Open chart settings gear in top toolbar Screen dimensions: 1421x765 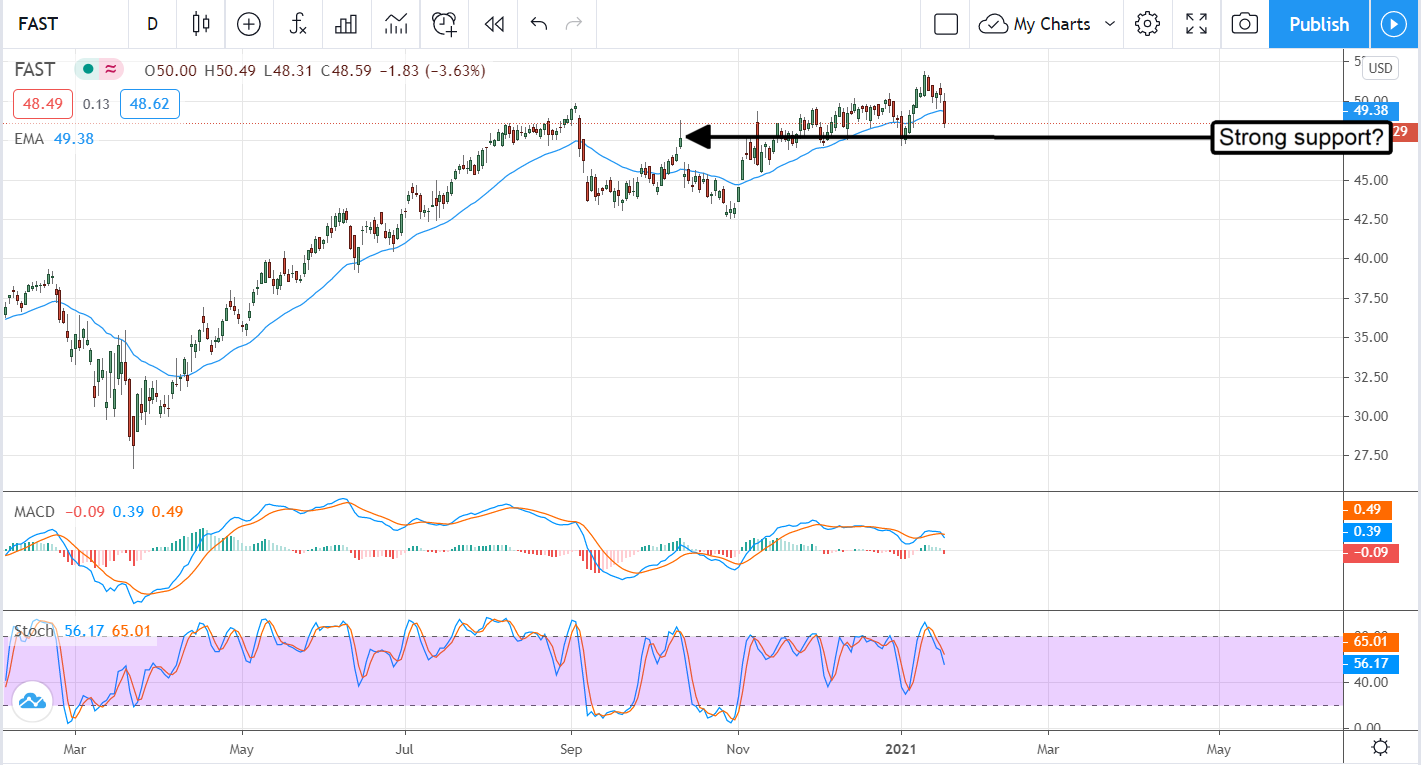click(1147, 24)
